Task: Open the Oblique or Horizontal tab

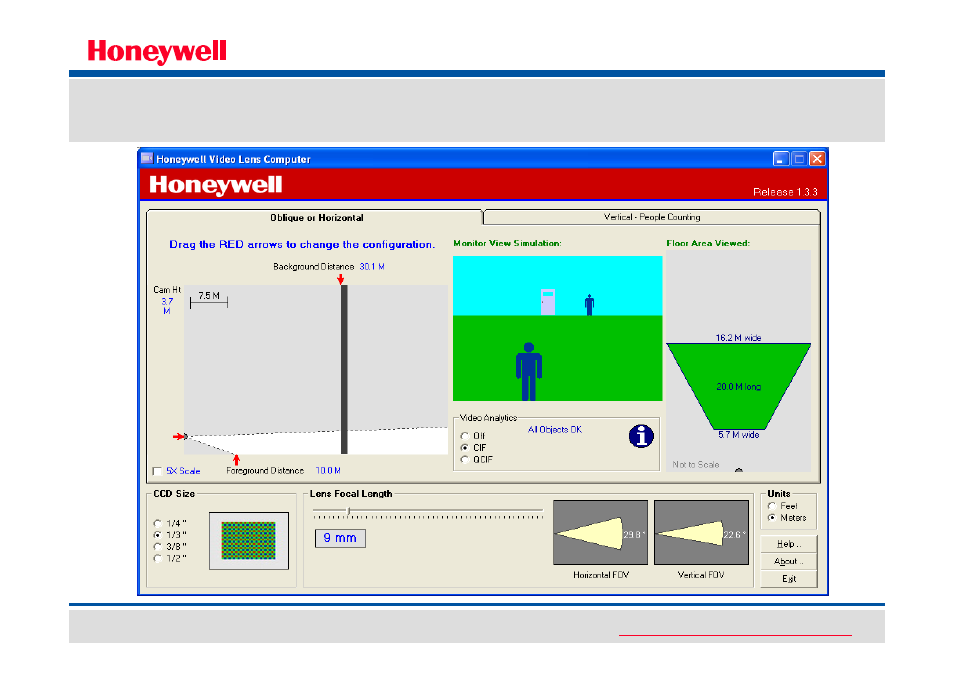Action: click(315, 218)
